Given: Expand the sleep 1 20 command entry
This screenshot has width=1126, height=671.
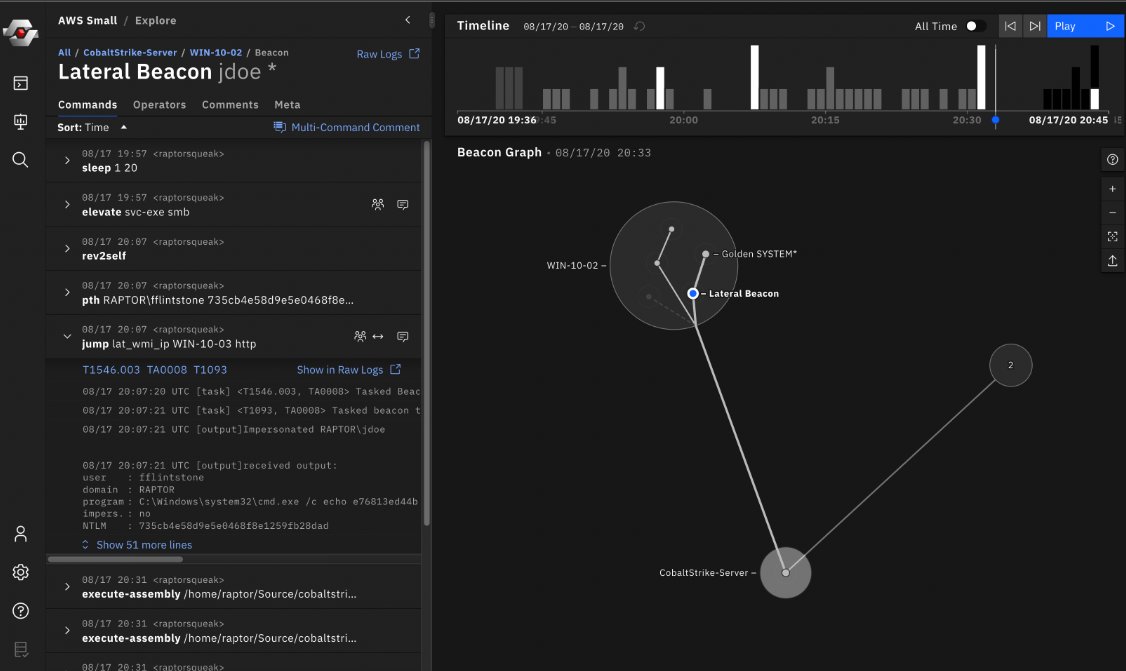Looking at the screenshot, I should pyautogui.click(x=66, y=161).
